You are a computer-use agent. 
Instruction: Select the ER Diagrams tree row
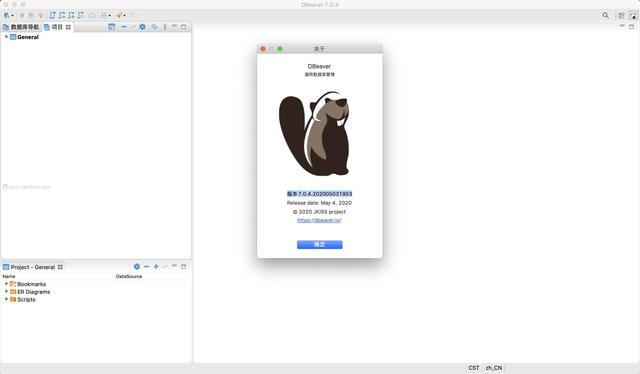[96, 292]
